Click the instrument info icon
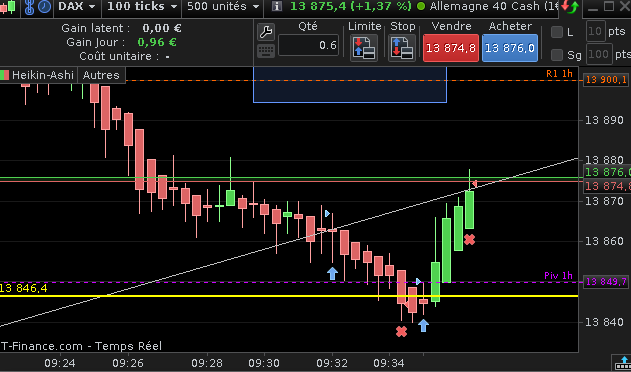Screen dimensions: 631x372 pyautogui.click(x=276, y=6)
